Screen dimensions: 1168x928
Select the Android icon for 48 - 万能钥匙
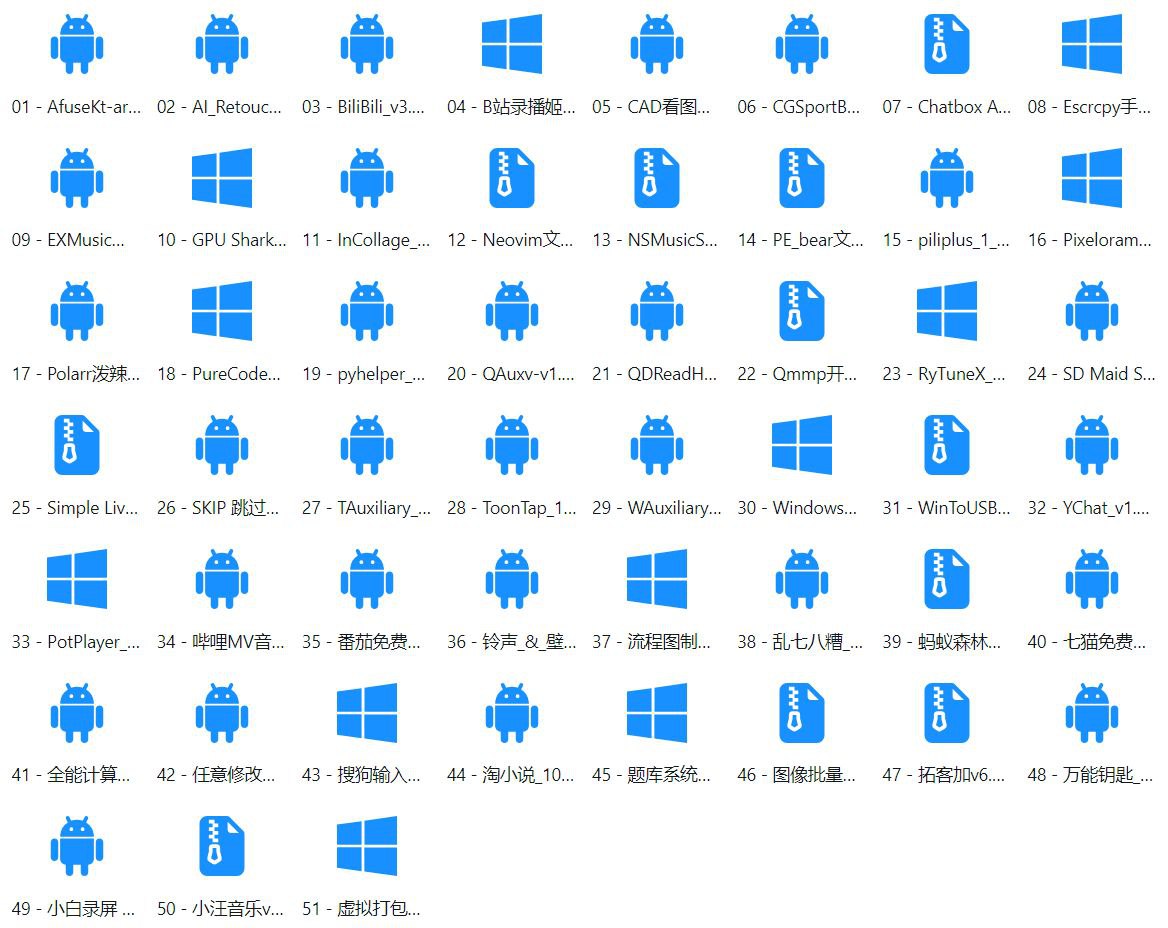[x=1092, y=713]
